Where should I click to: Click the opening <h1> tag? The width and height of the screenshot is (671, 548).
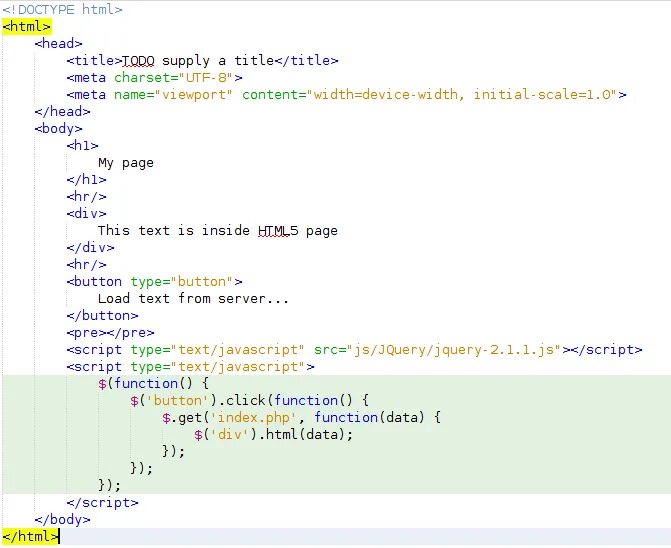tap(83, 146)
